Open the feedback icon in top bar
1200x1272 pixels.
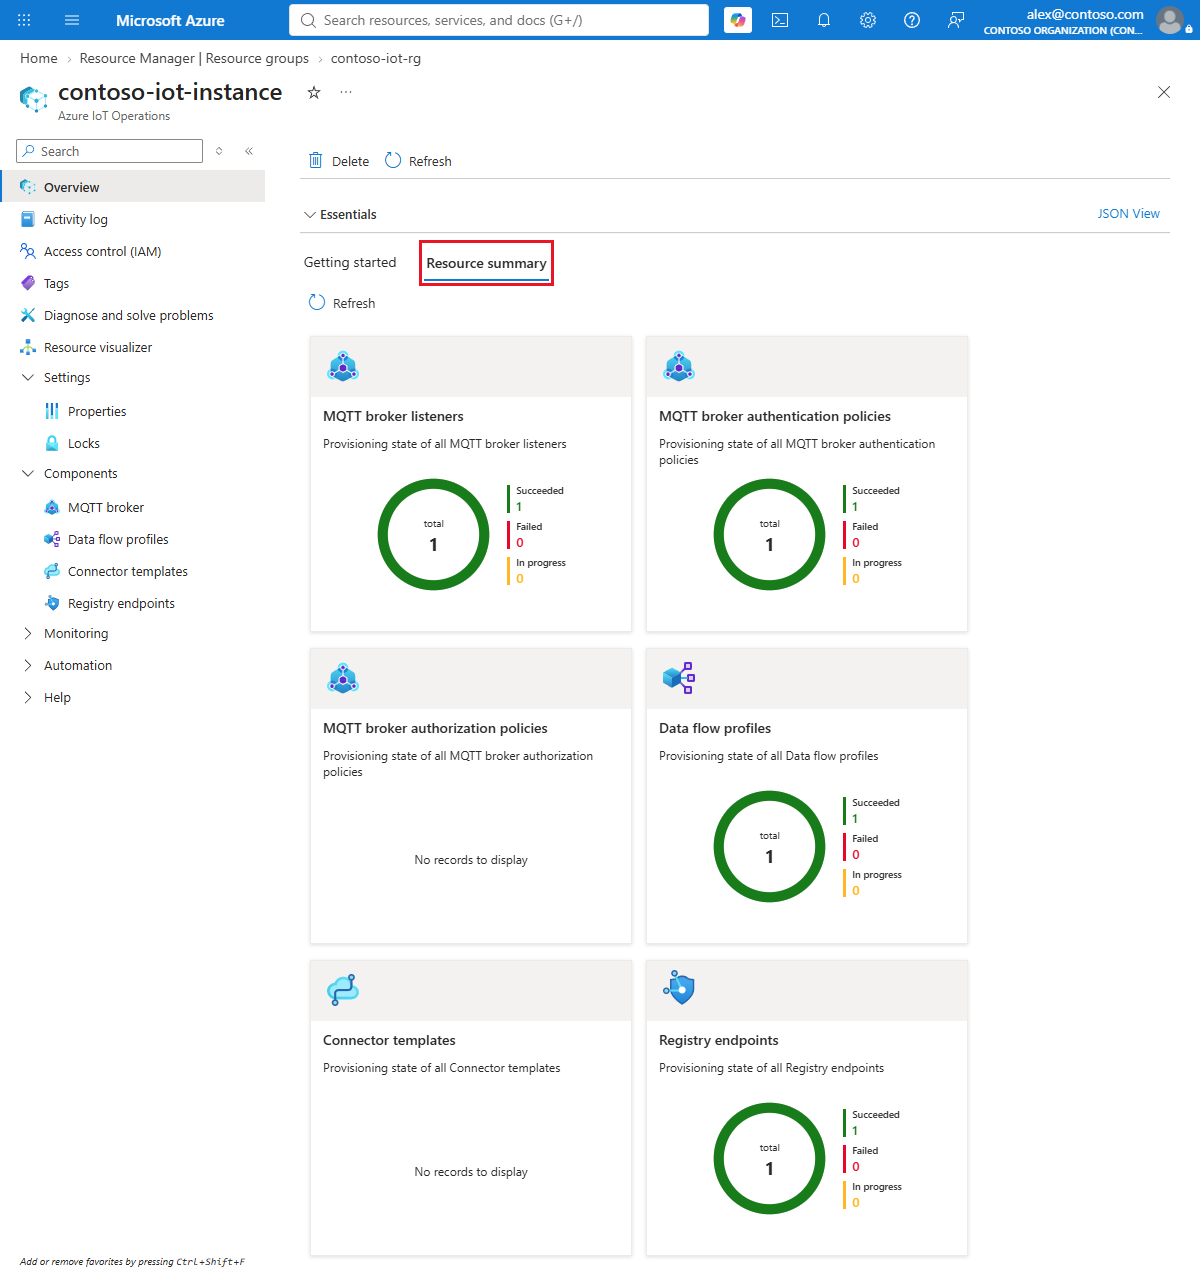click(x=956, y=20)
